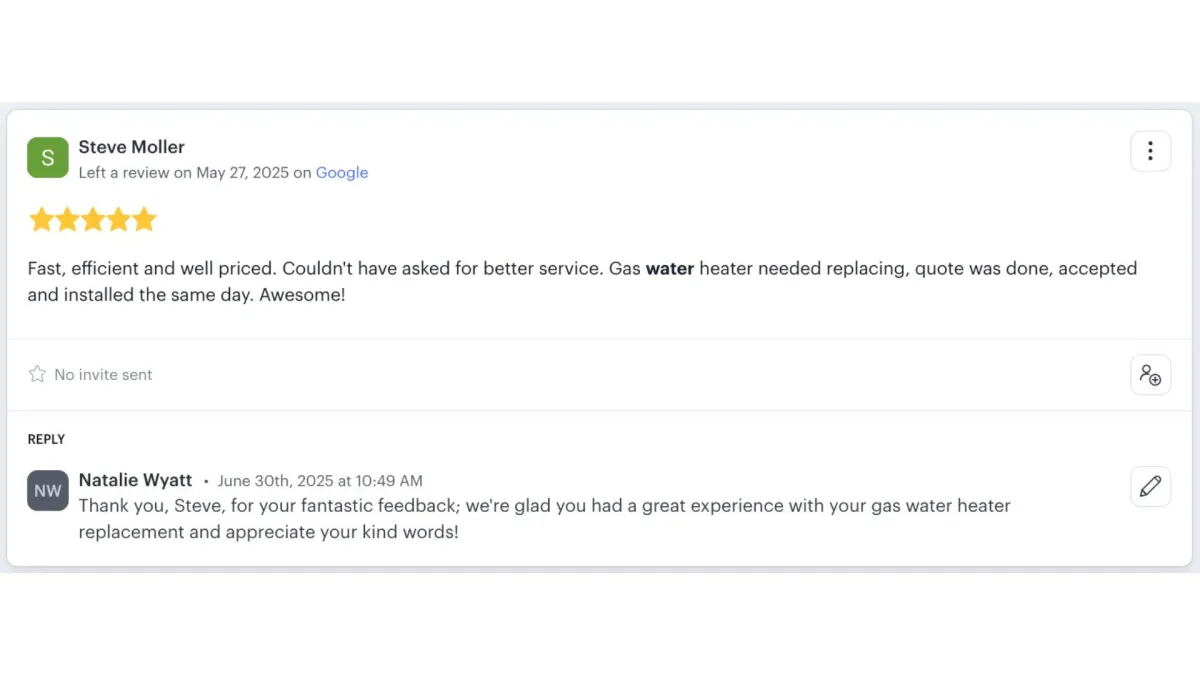Image resolution: width=1200 pixels, height=675 pixels.
Task: Click the outline star beside No invite sent
Action: [37, 374]
